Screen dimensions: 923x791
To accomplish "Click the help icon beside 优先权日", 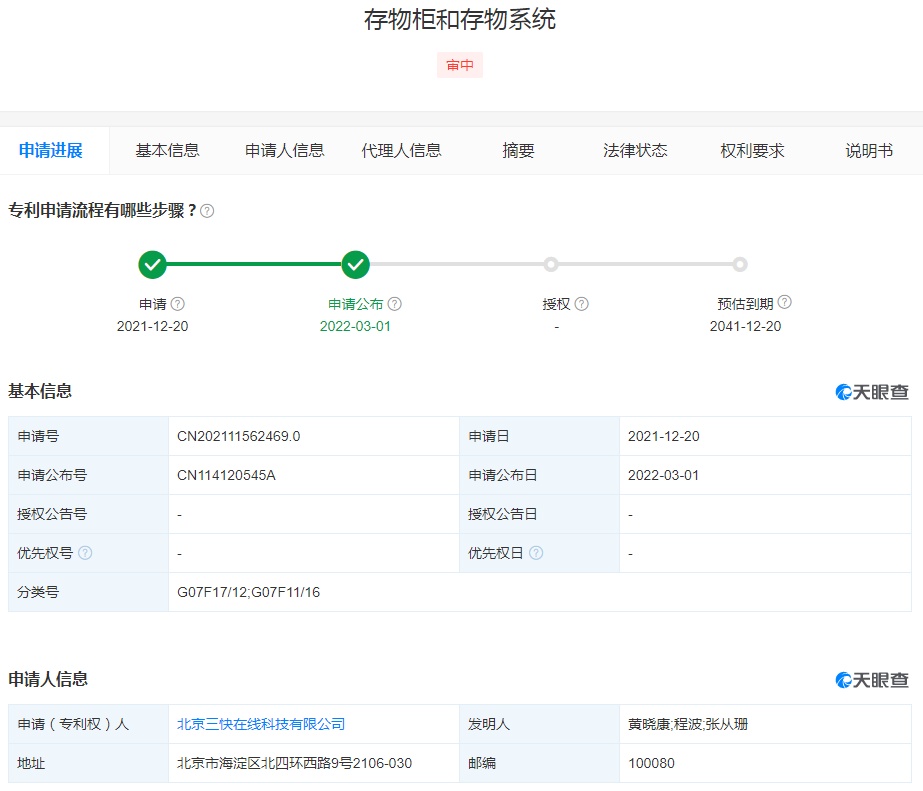I will 536,553.
